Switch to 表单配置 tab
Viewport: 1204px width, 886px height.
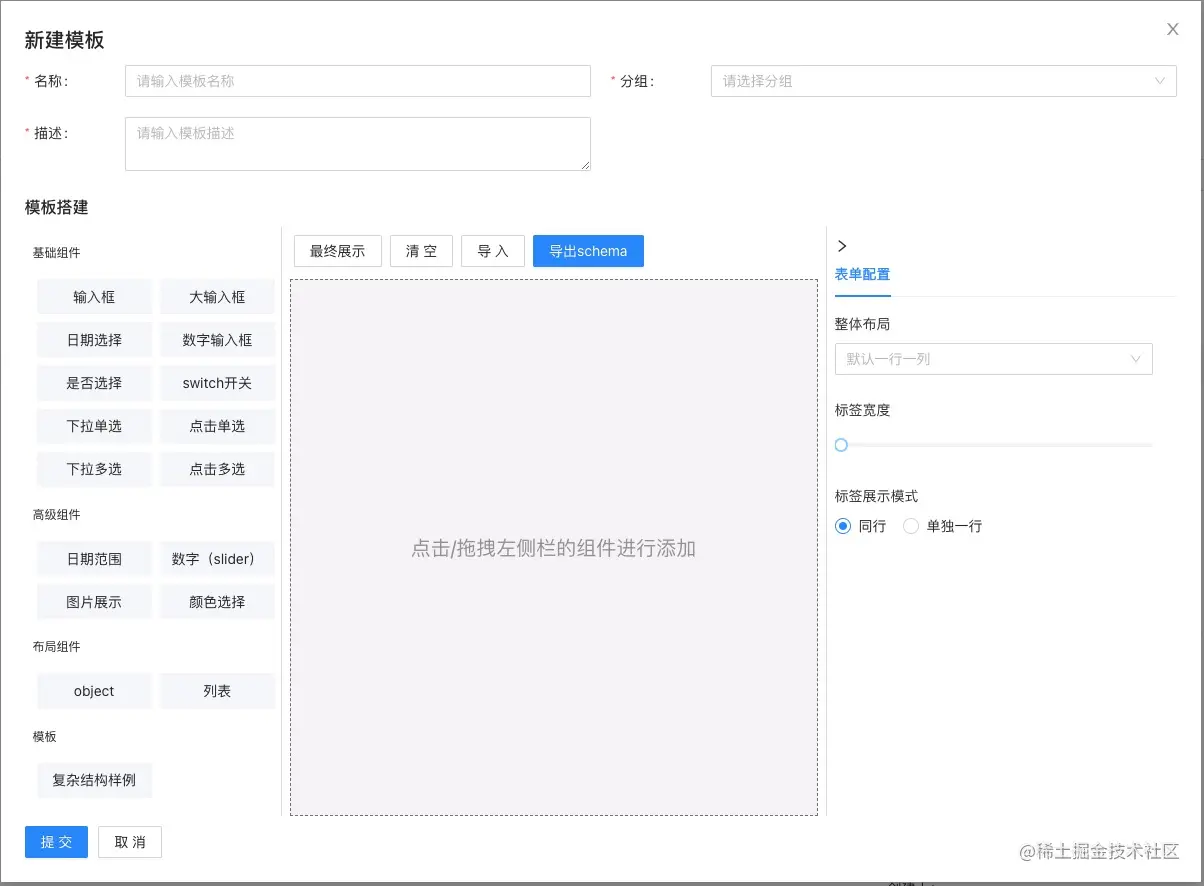[862, 274]
